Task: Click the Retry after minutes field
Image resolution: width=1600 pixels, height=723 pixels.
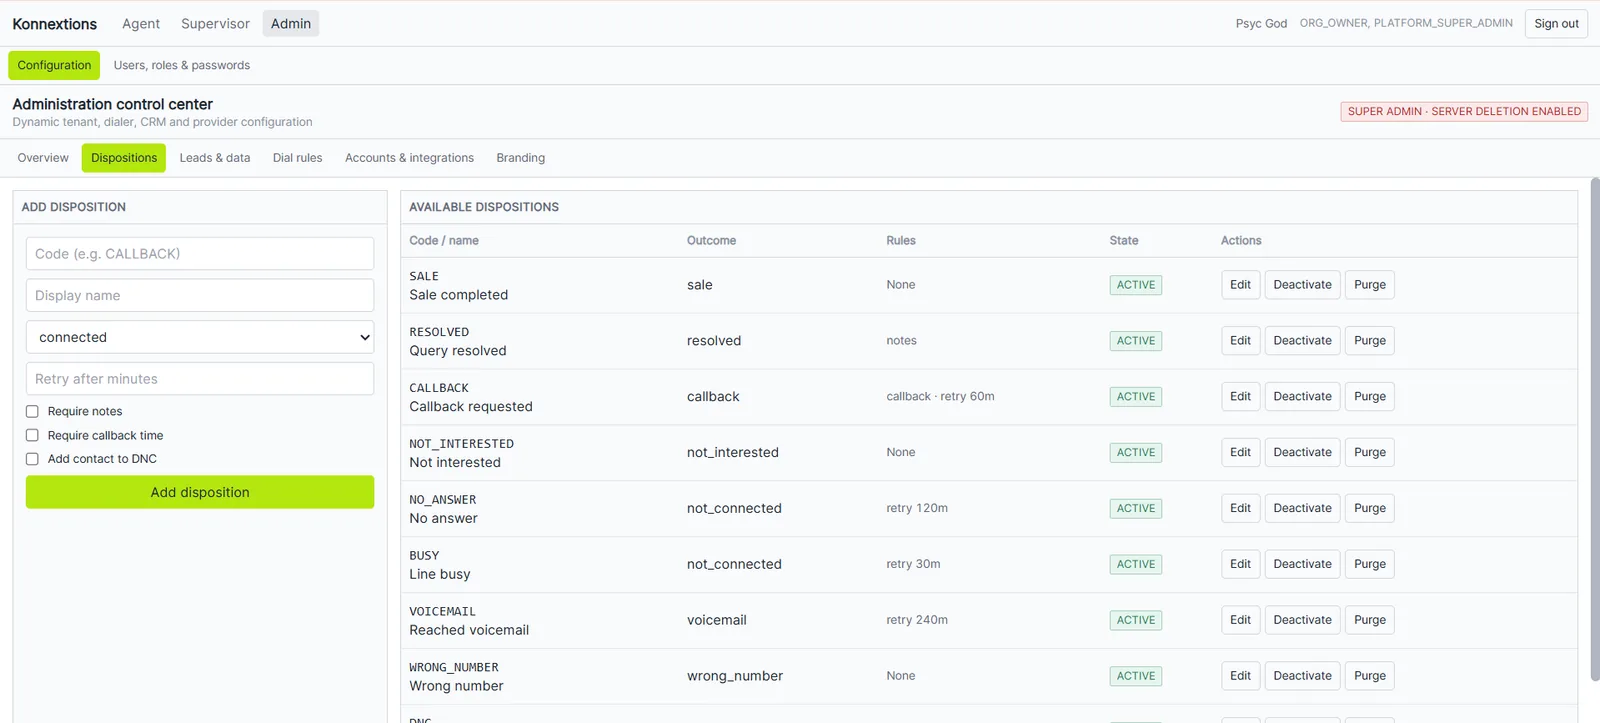Action: 200,379
